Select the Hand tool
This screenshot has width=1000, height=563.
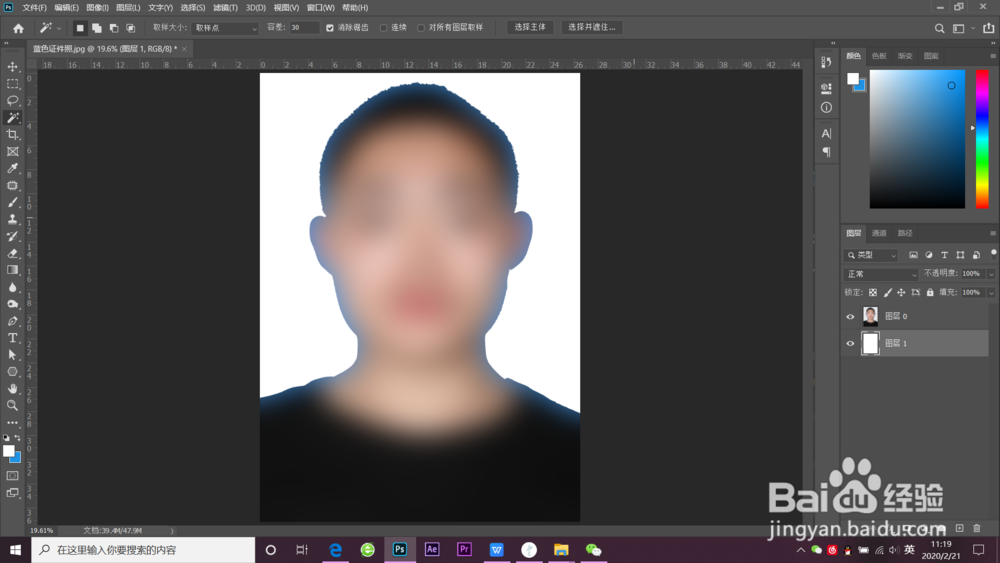click(x=12, y=388)
